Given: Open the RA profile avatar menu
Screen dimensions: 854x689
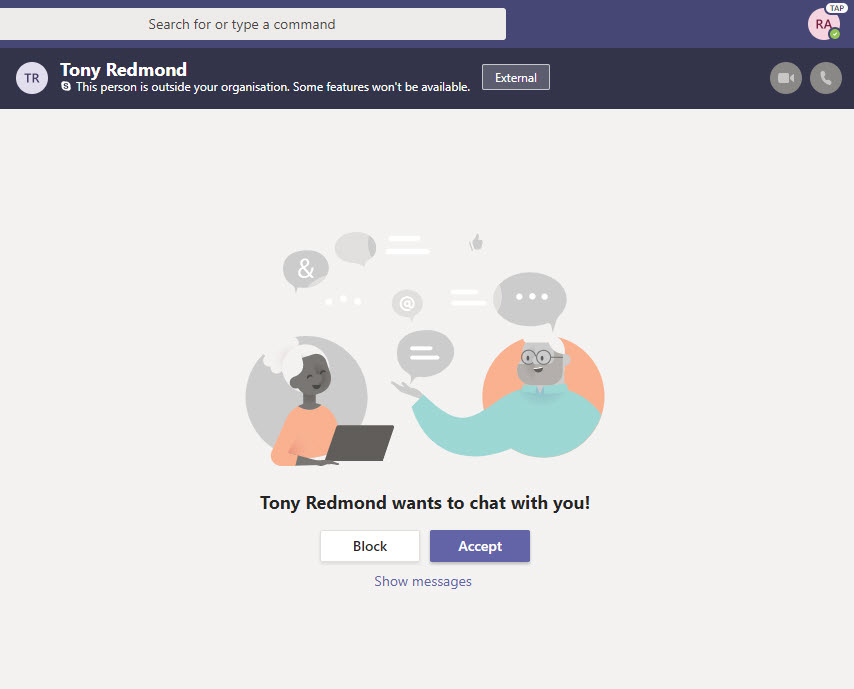Looking at the screenshot, I should point(823,23).
